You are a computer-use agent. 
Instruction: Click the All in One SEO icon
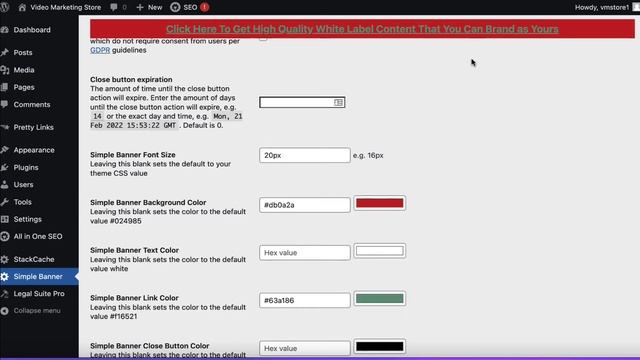pos(4,236)
